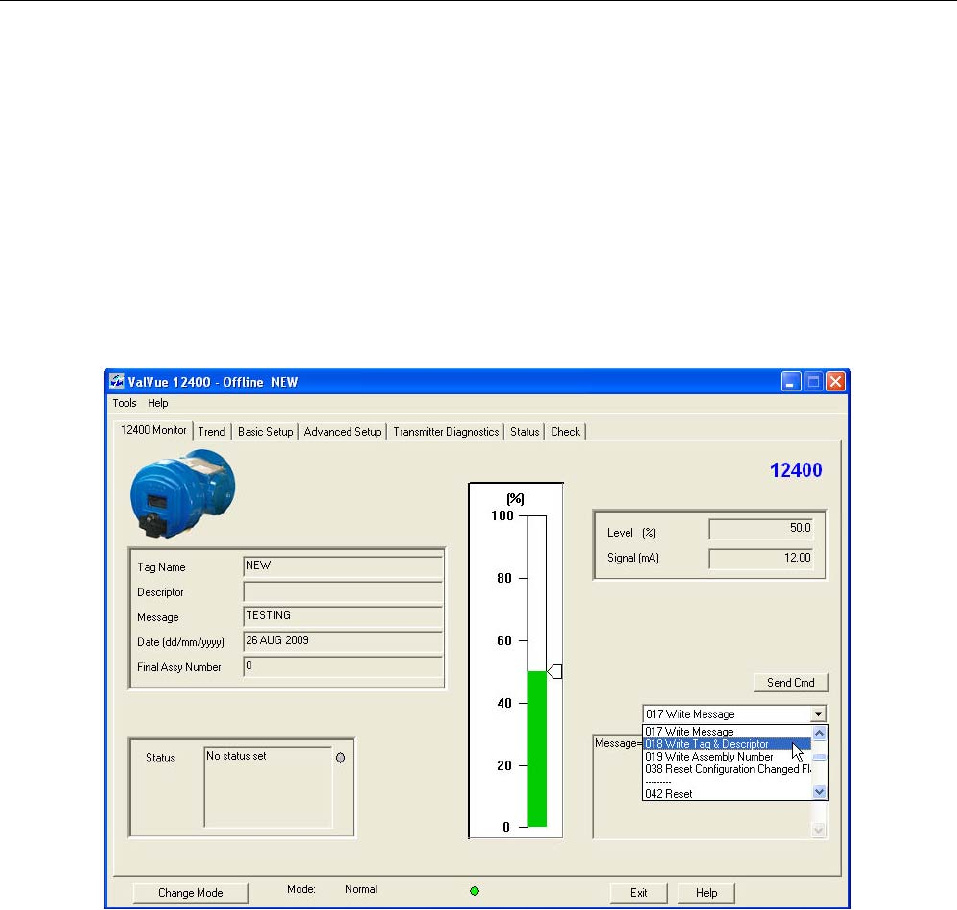Viewport: 957px width, 910px height.
Task: Click the Send Cmd button
Action: point(790,682)
